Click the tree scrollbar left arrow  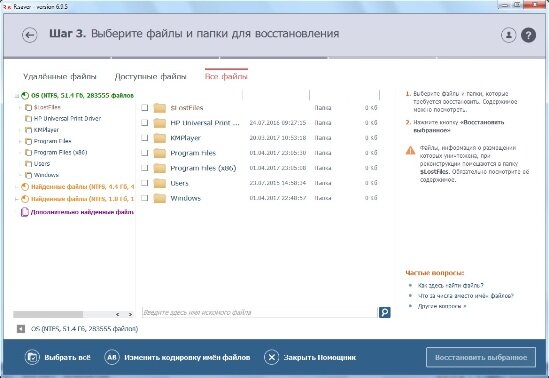[x=118, y=314]
